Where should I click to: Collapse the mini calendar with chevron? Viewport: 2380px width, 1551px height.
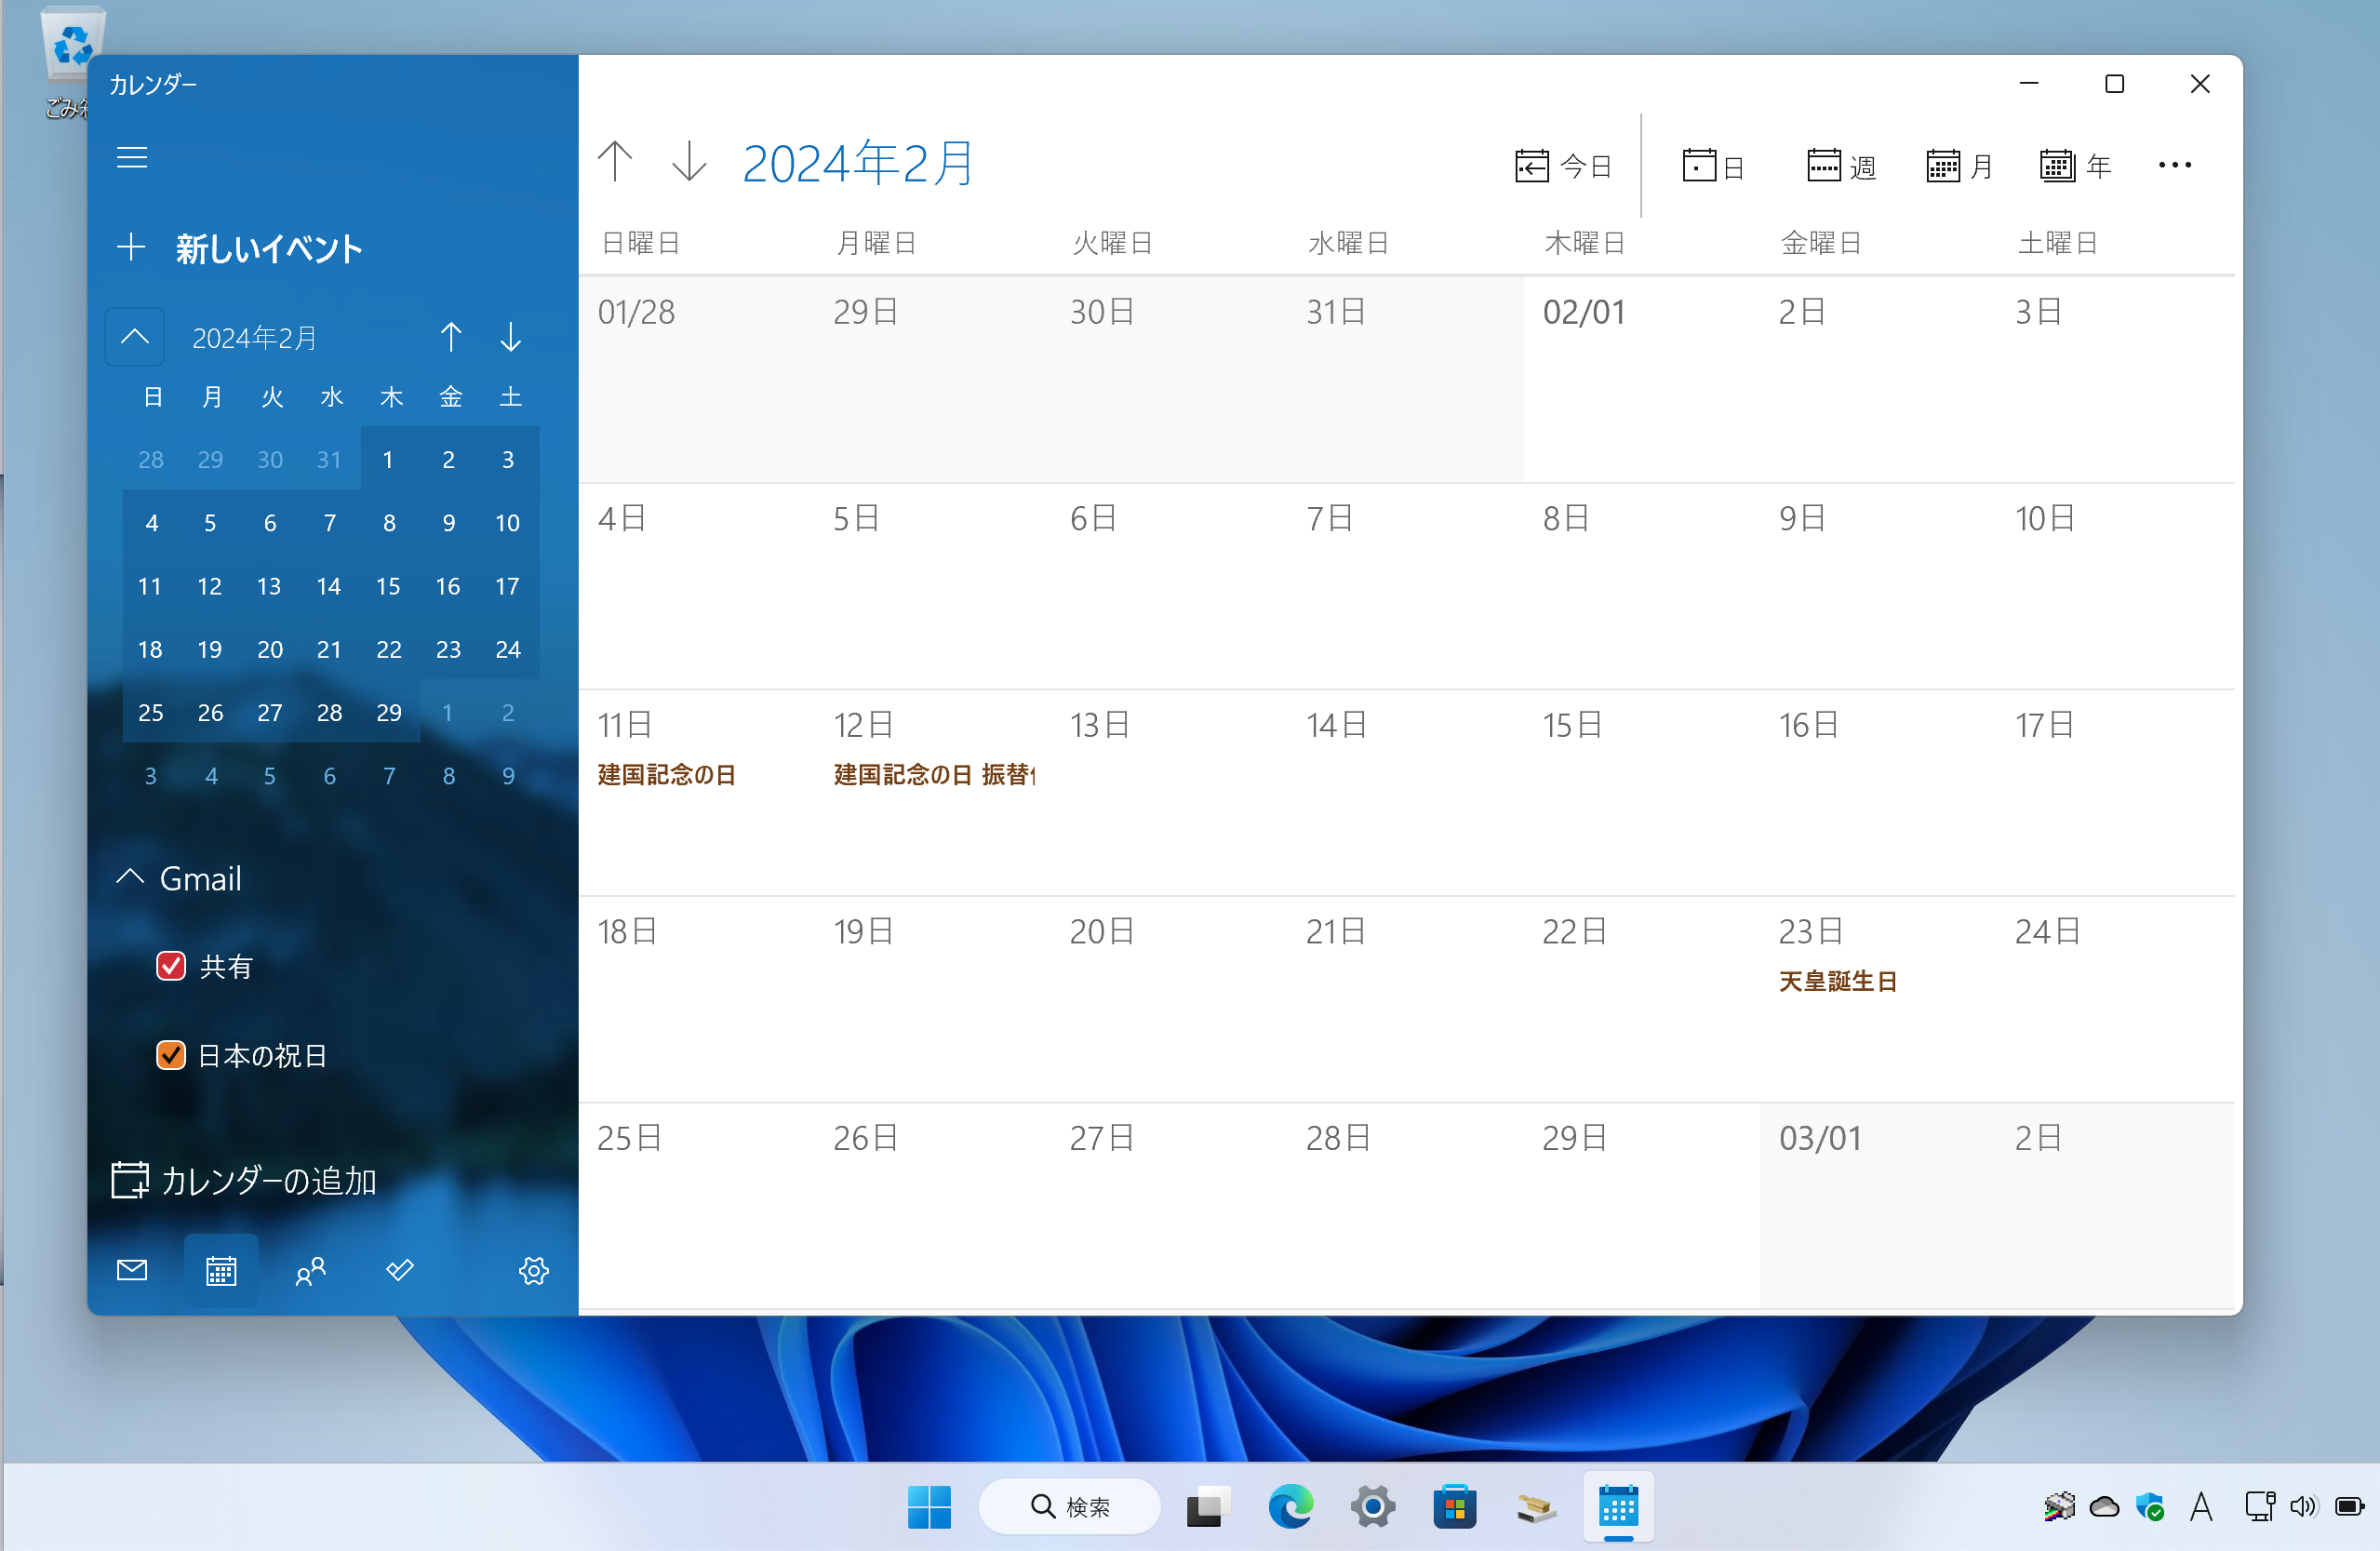(135, 337)
